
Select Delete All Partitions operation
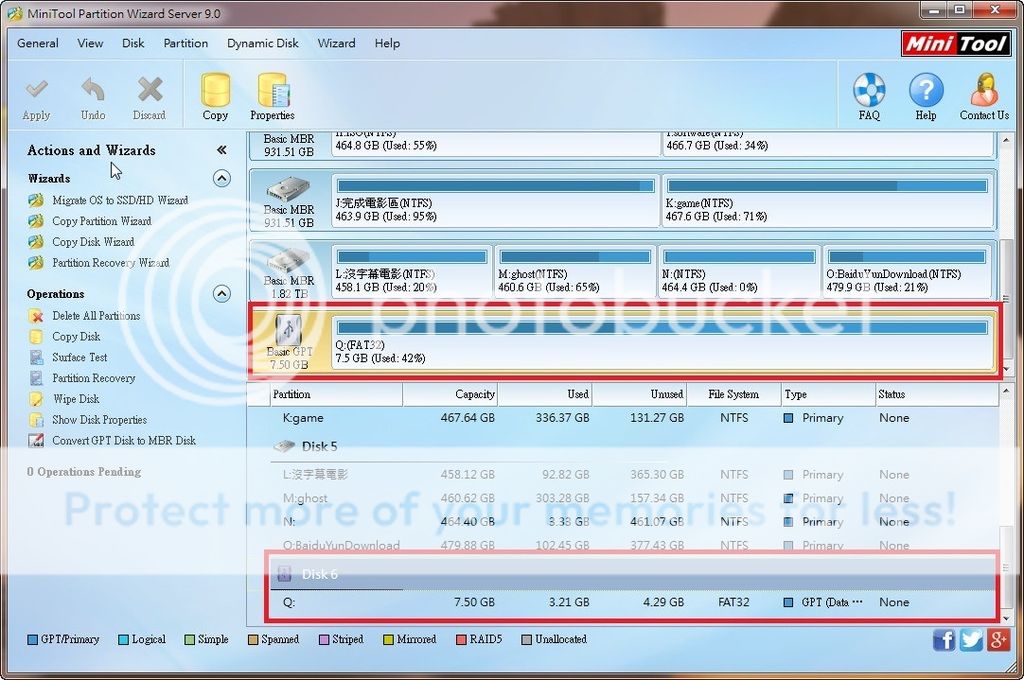coord(96,316)
